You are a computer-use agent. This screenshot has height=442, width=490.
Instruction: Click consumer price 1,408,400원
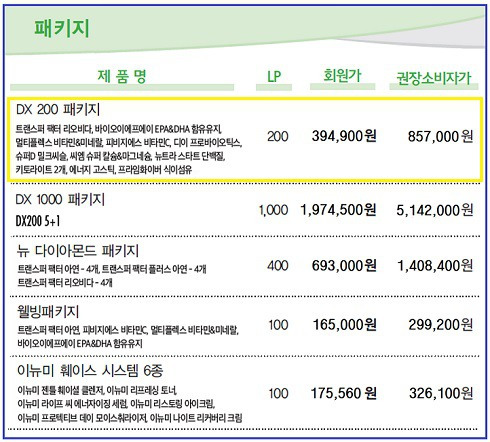click(x=435, y=266)
